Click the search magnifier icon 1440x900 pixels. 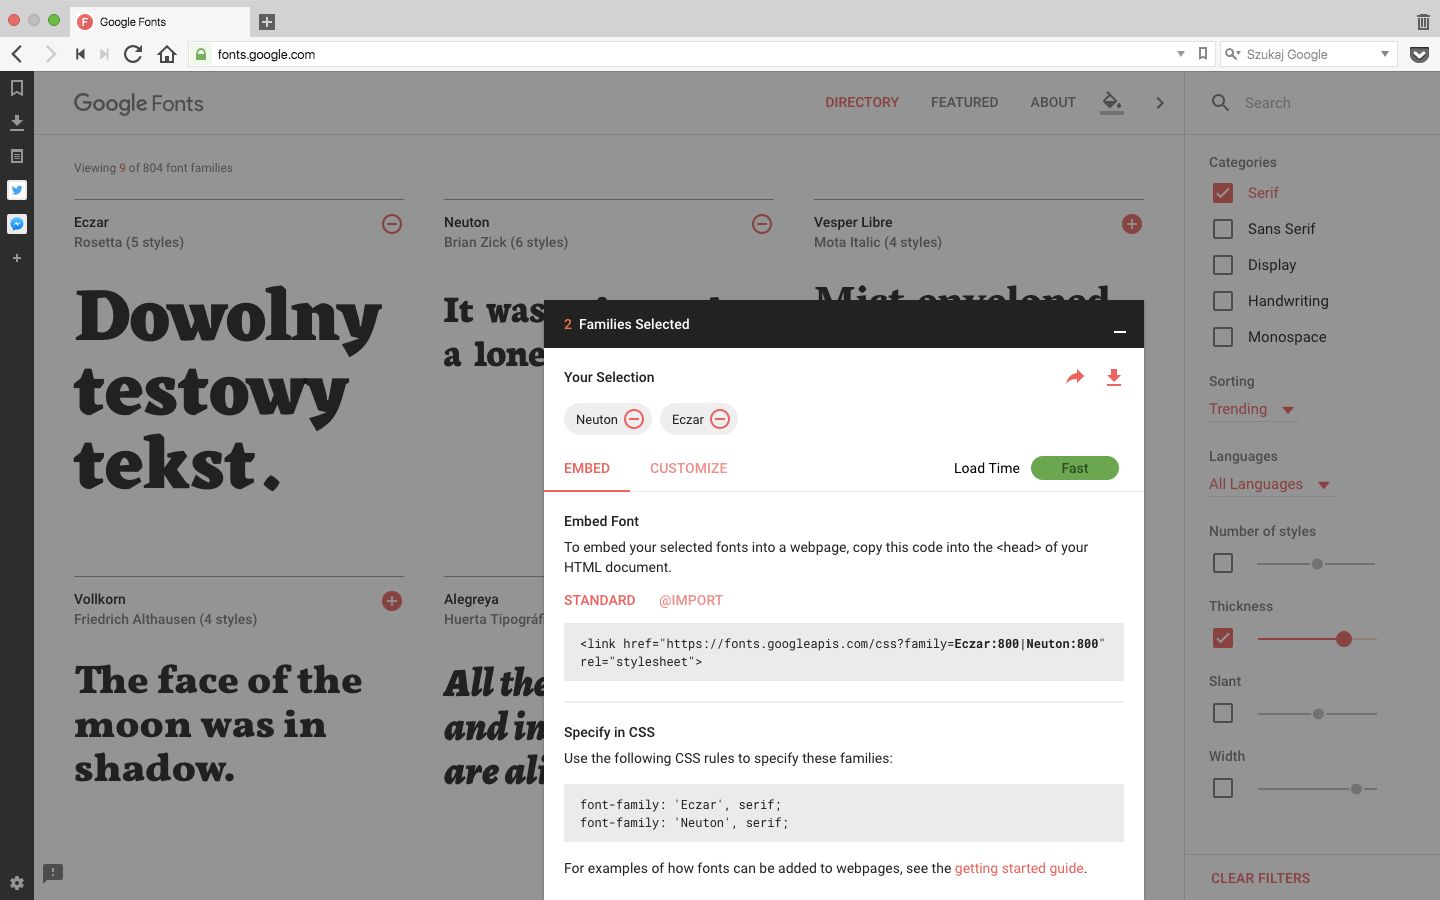click(x=1220, y=102)
